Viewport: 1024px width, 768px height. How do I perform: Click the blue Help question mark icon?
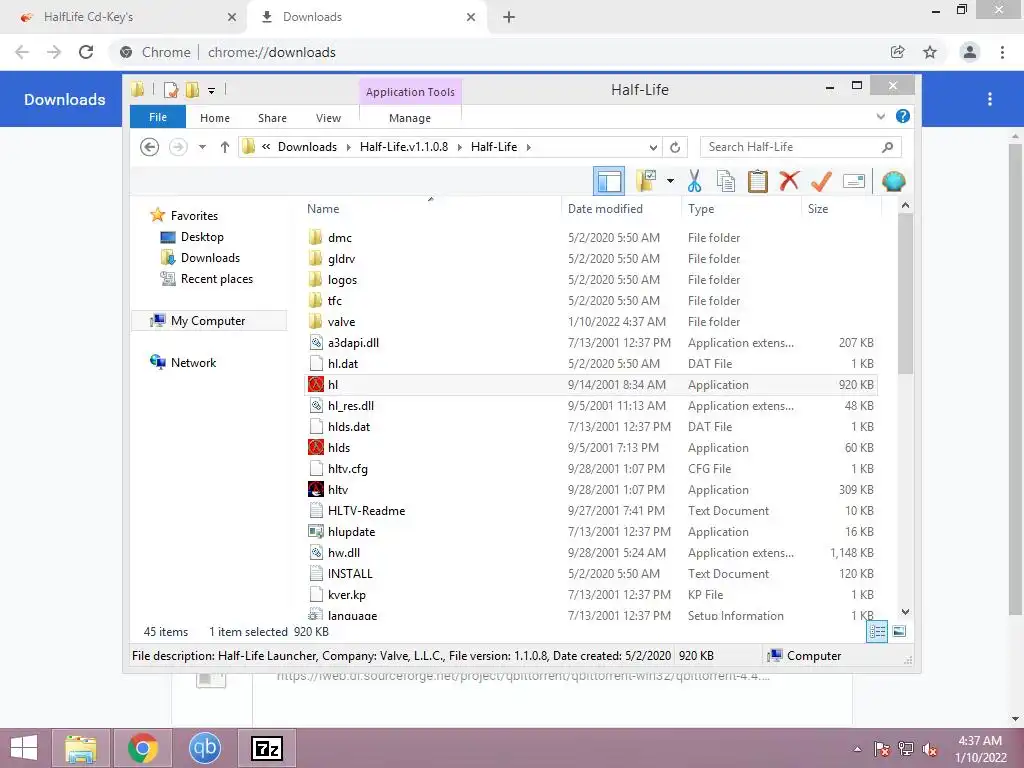click(903, 116)
